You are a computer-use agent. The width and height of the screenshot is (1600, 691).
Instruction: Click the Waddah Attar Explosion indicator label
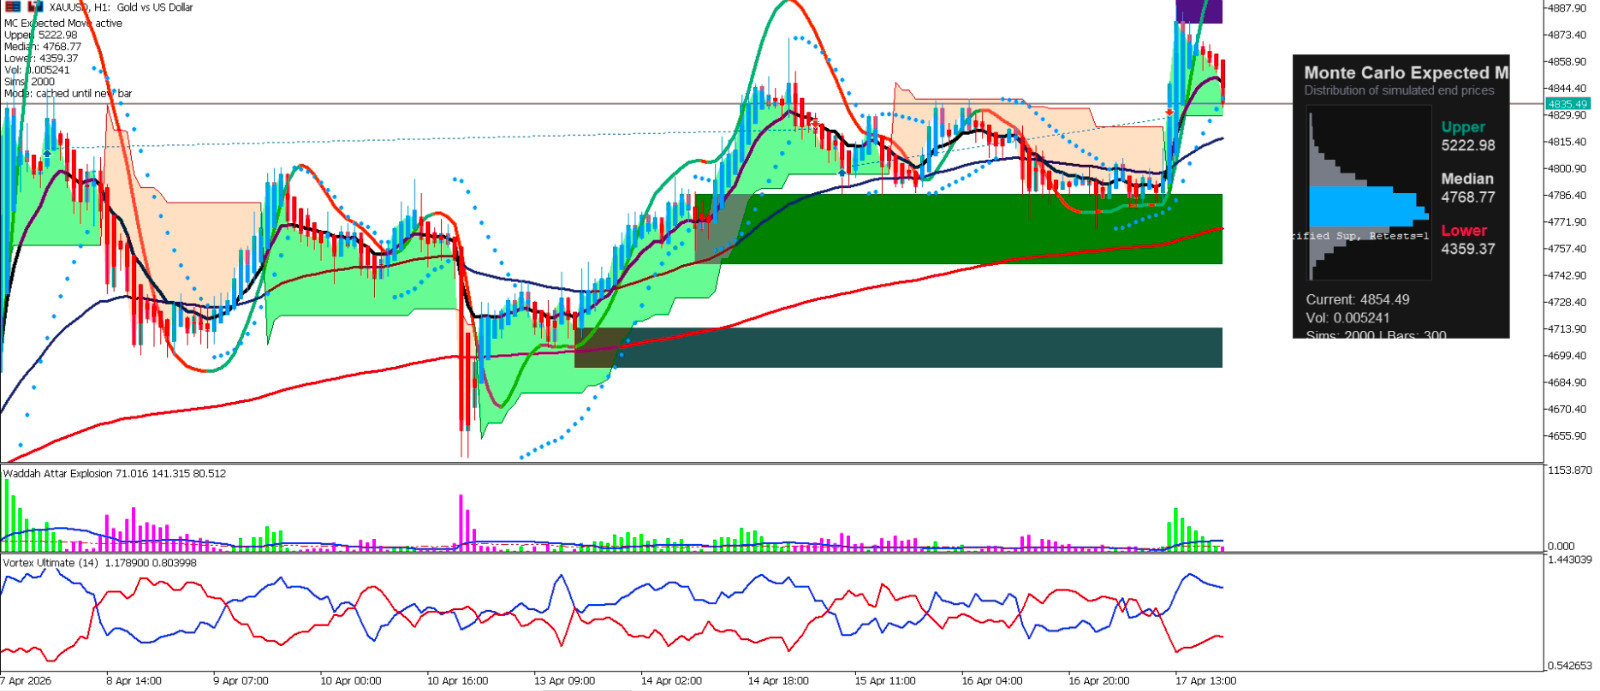[x=114, y=474]
